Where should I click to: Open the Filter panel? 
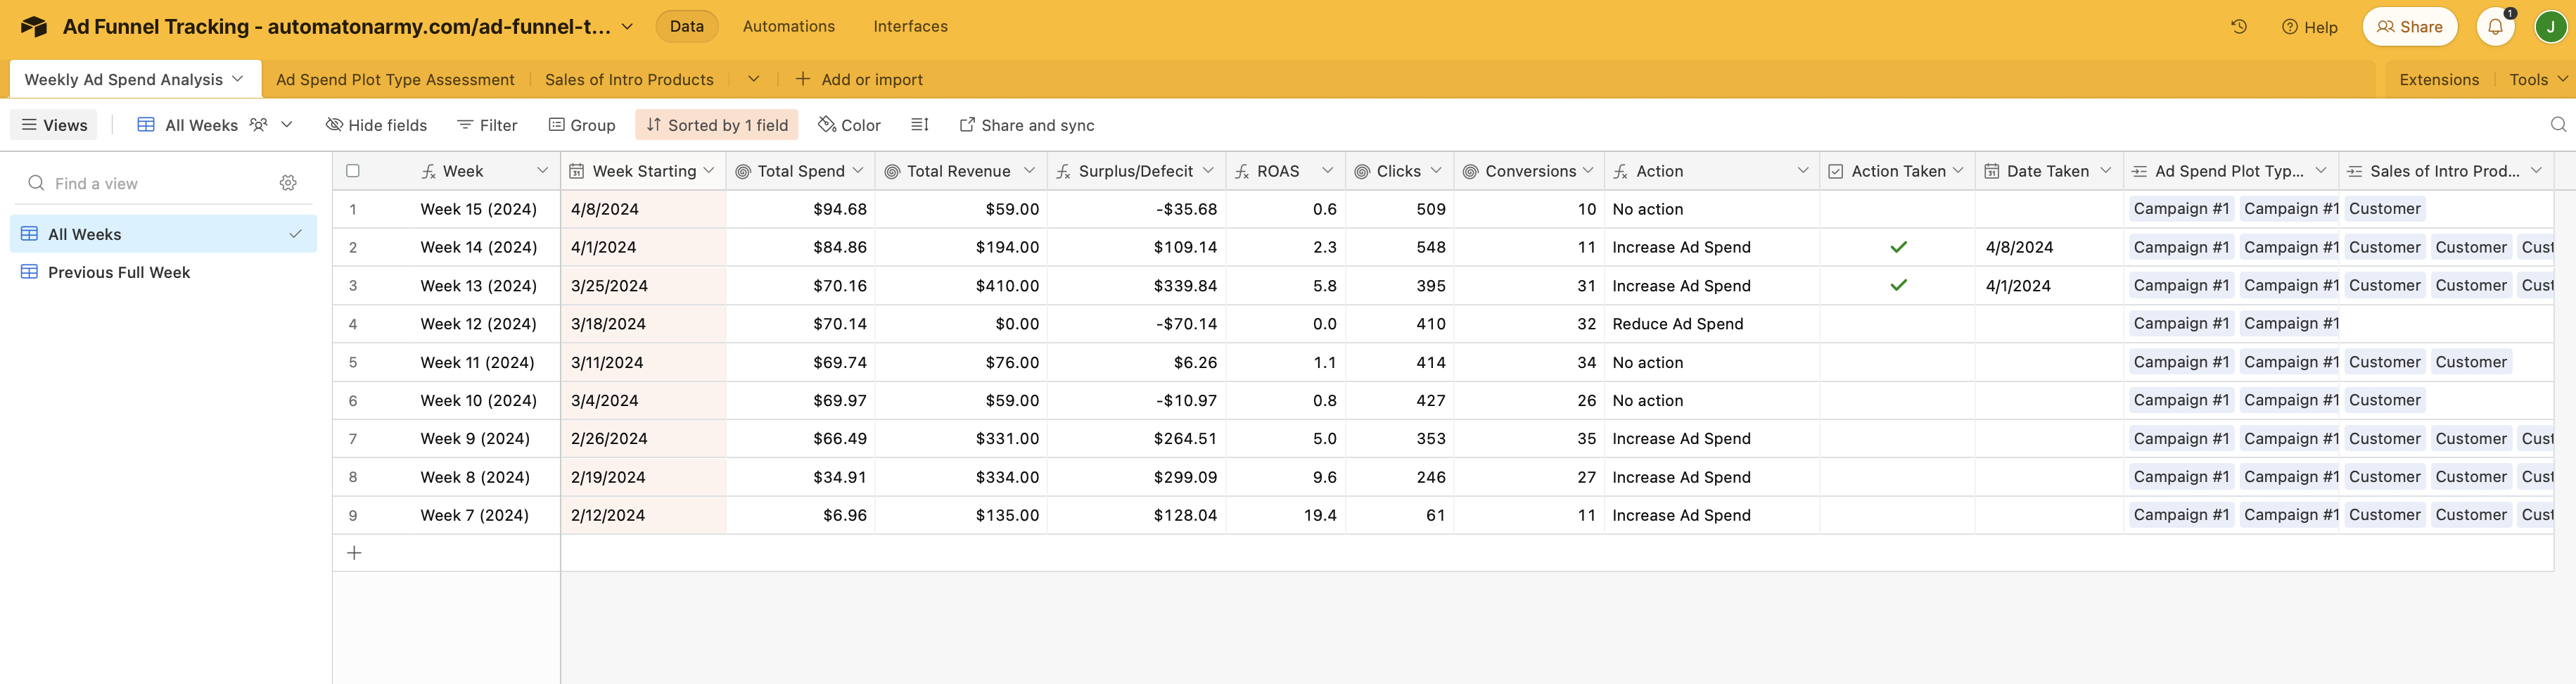487,124
